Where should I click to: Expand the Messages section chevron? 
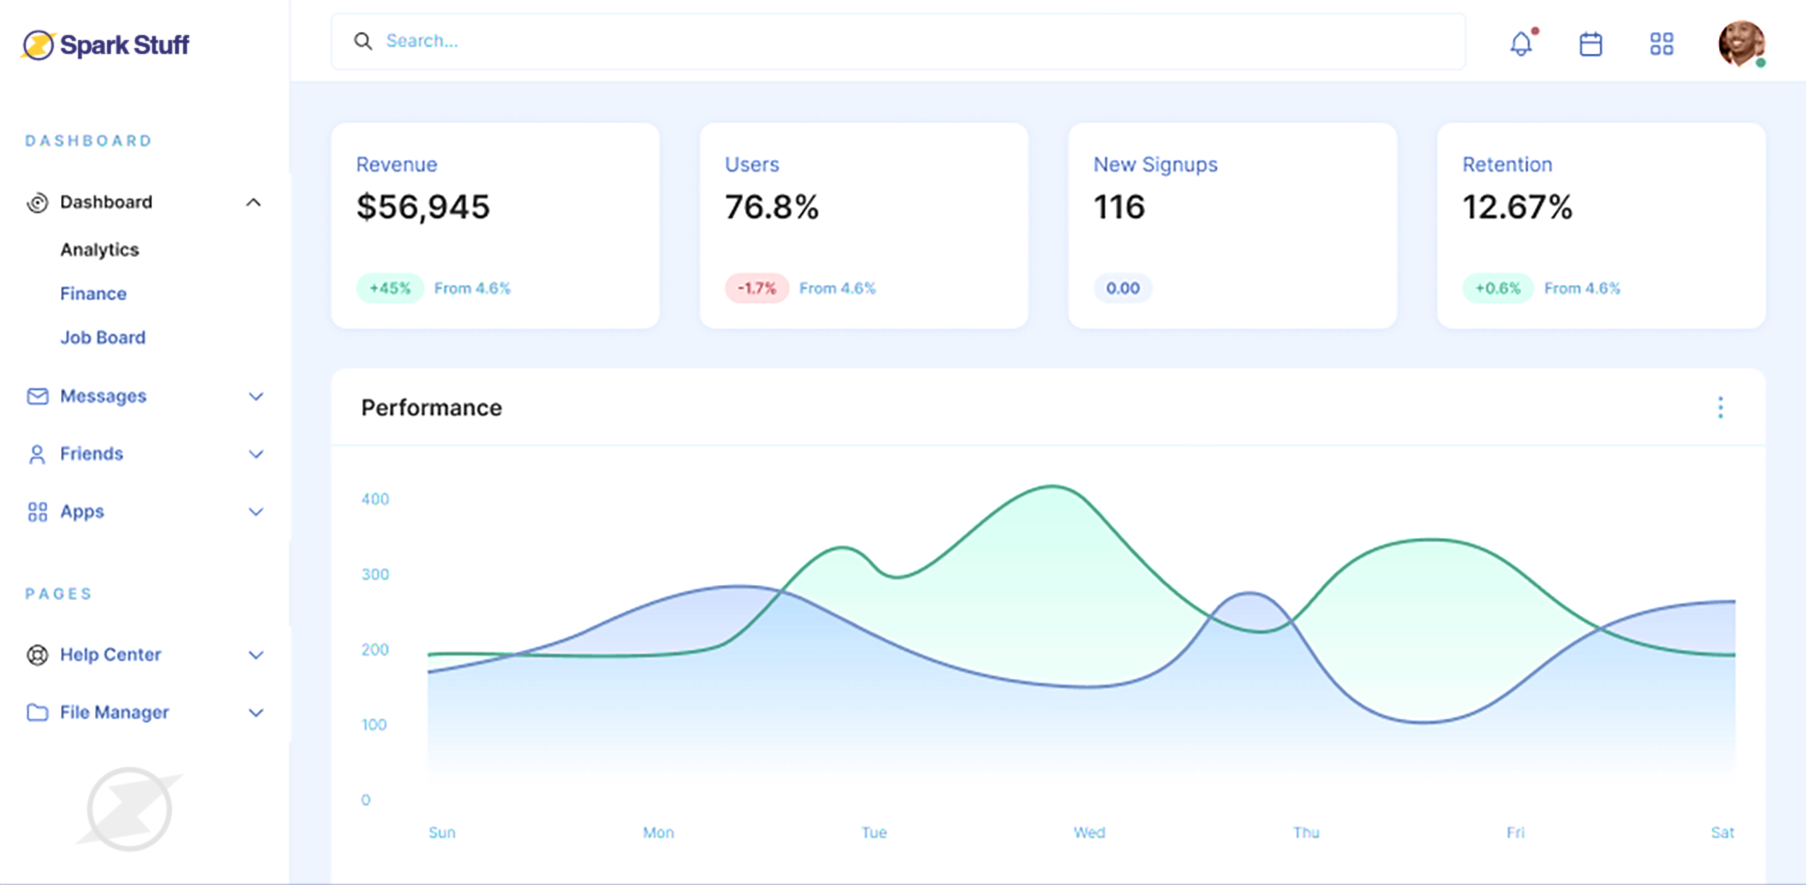(256, 396)
